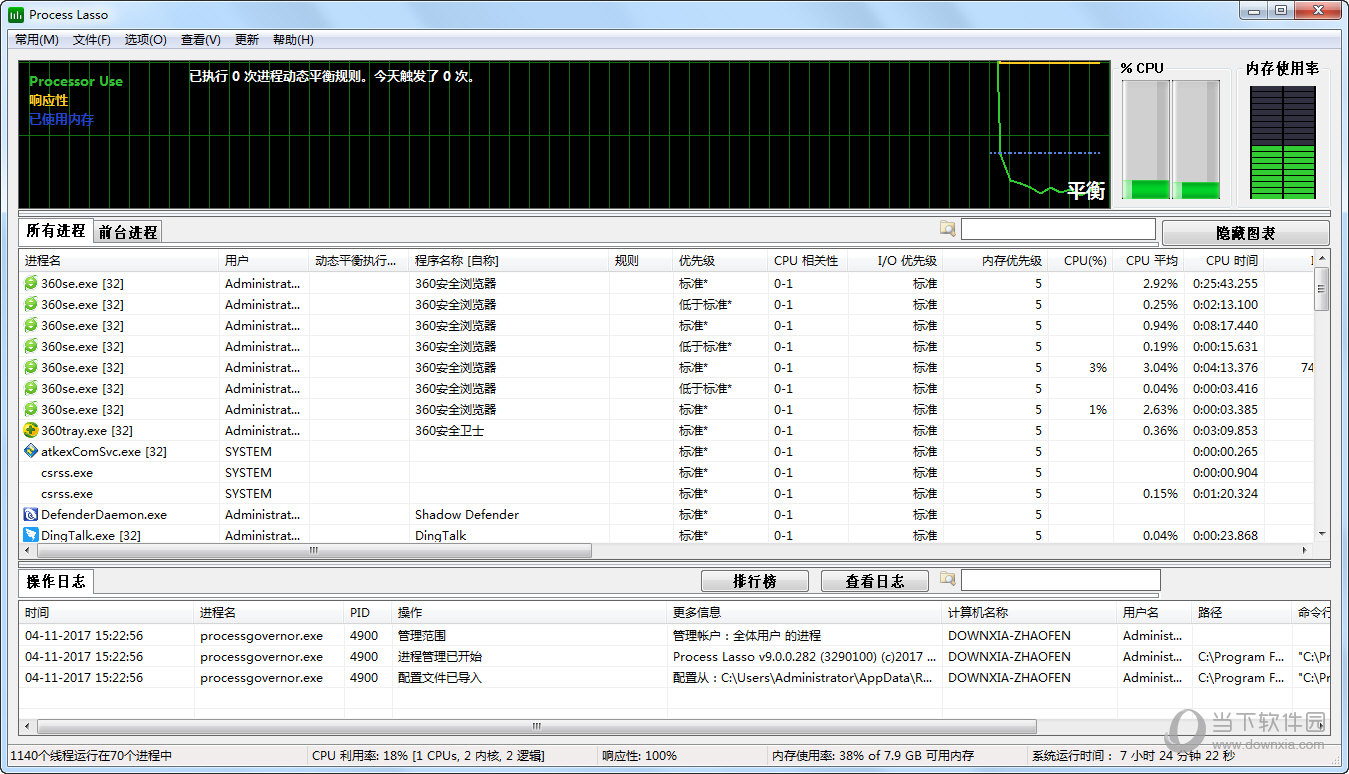Open the 常用(M) menu

(37, 40)
